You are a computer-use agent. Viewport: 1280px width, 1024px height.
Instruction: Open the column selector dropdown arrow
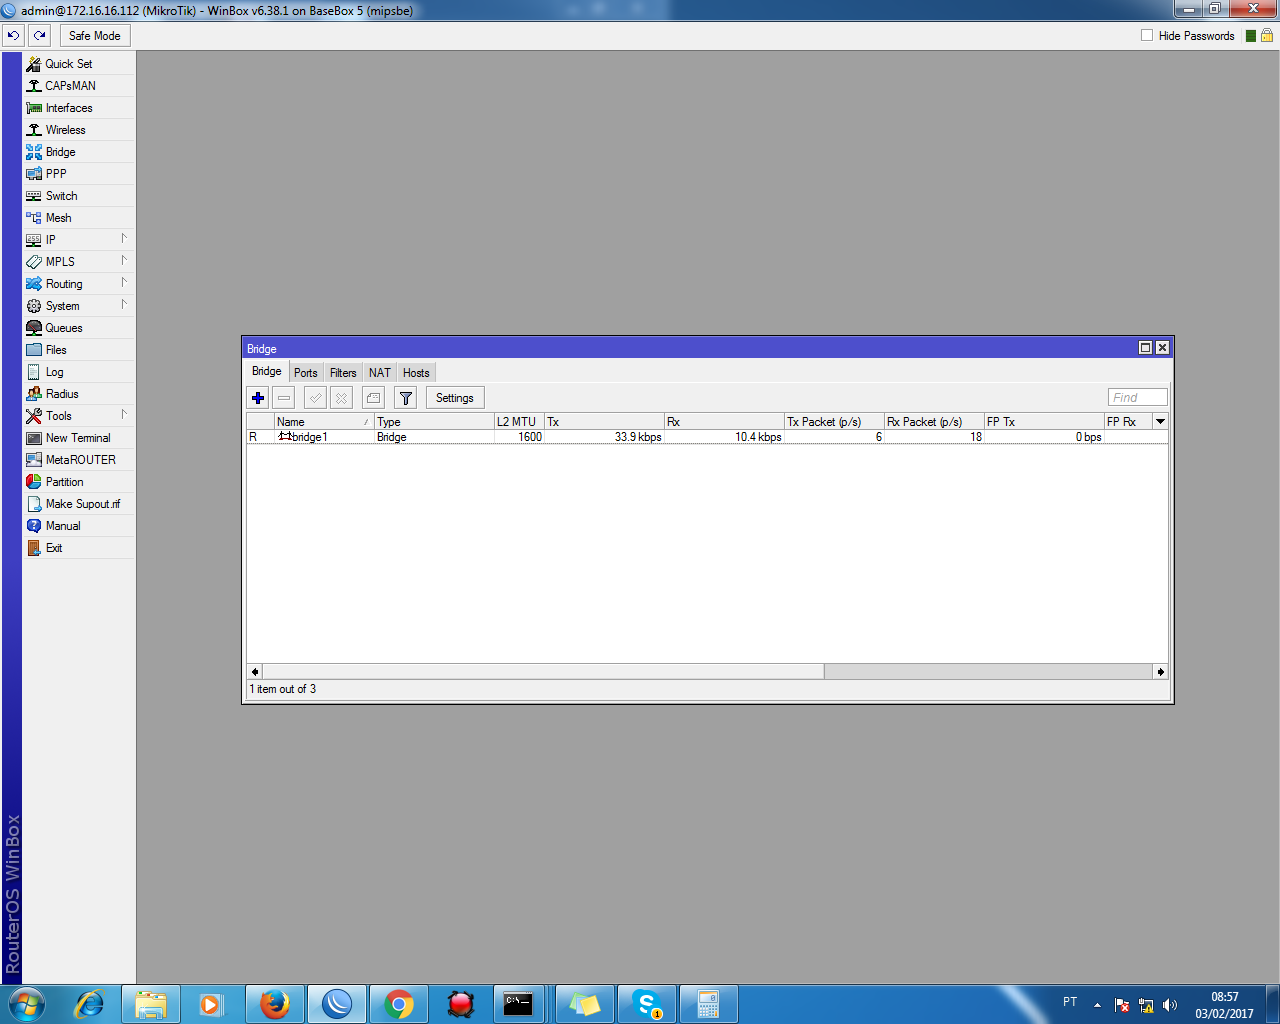coord(1160,422)
